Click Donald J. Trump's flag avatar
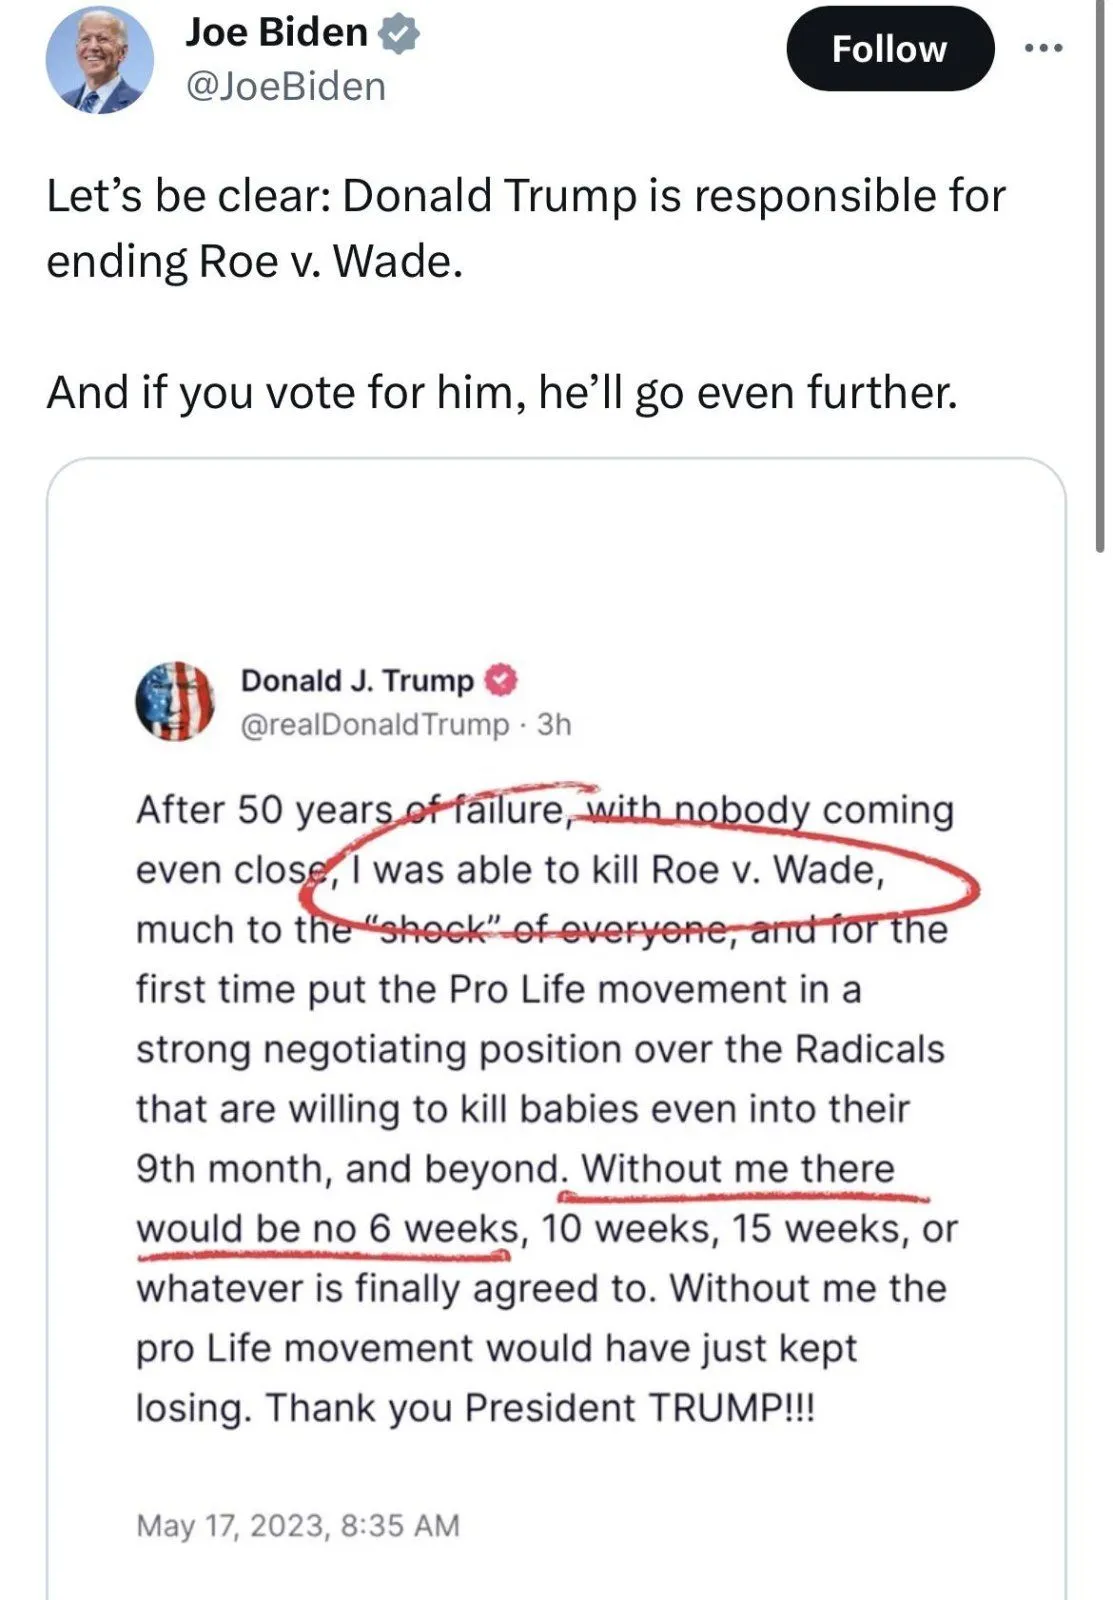 pos(175,700)
